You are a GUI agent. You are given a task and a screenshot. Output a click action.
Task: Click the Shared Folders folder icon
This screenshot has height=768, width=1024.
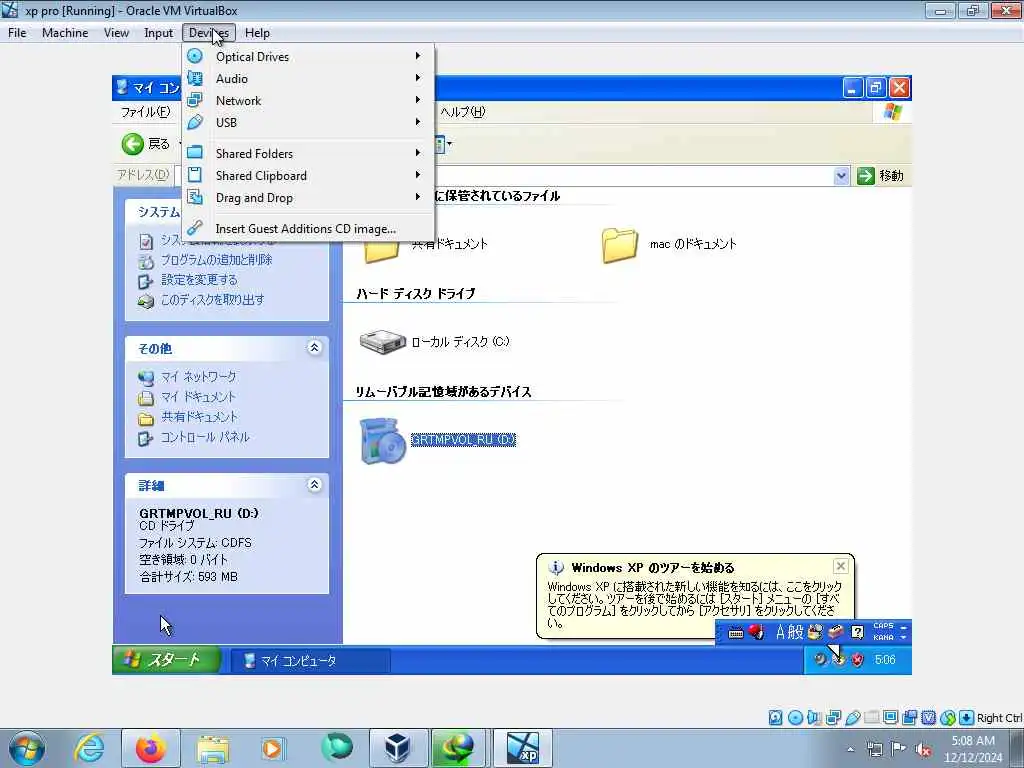(x=195, y=153)
